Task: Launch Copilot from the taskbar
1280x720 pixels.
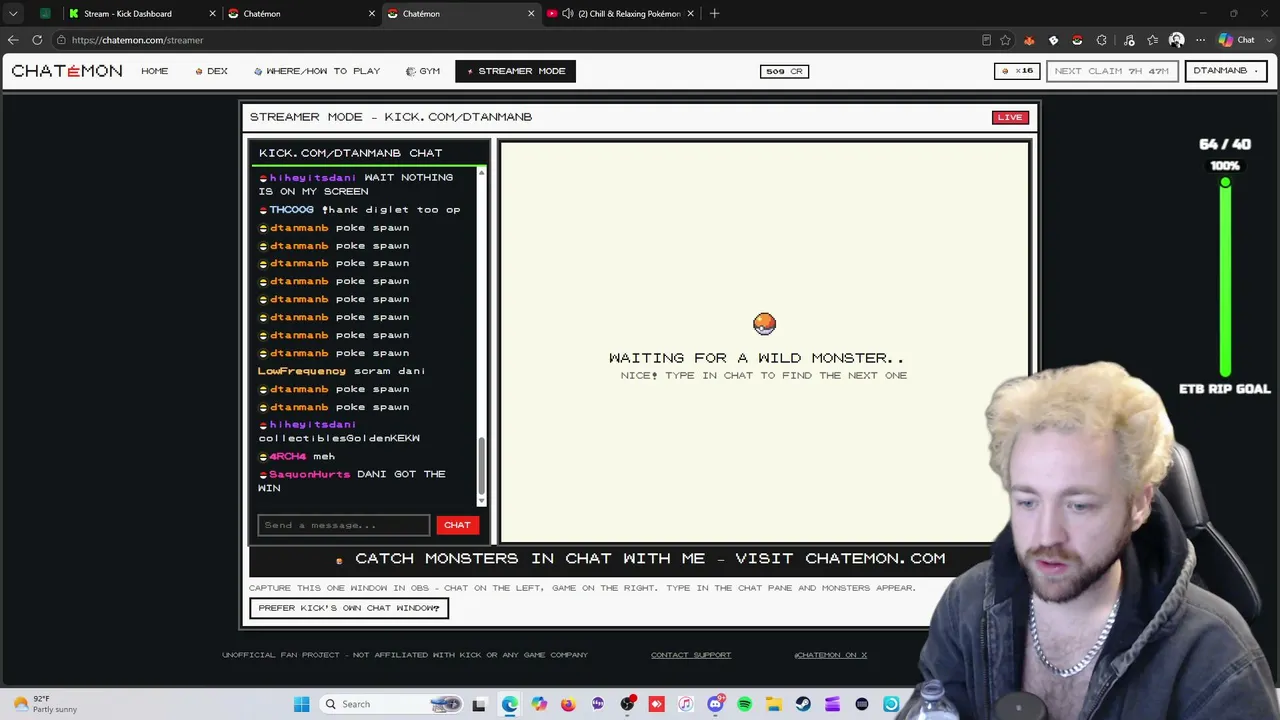Action: tap(539, 704)
